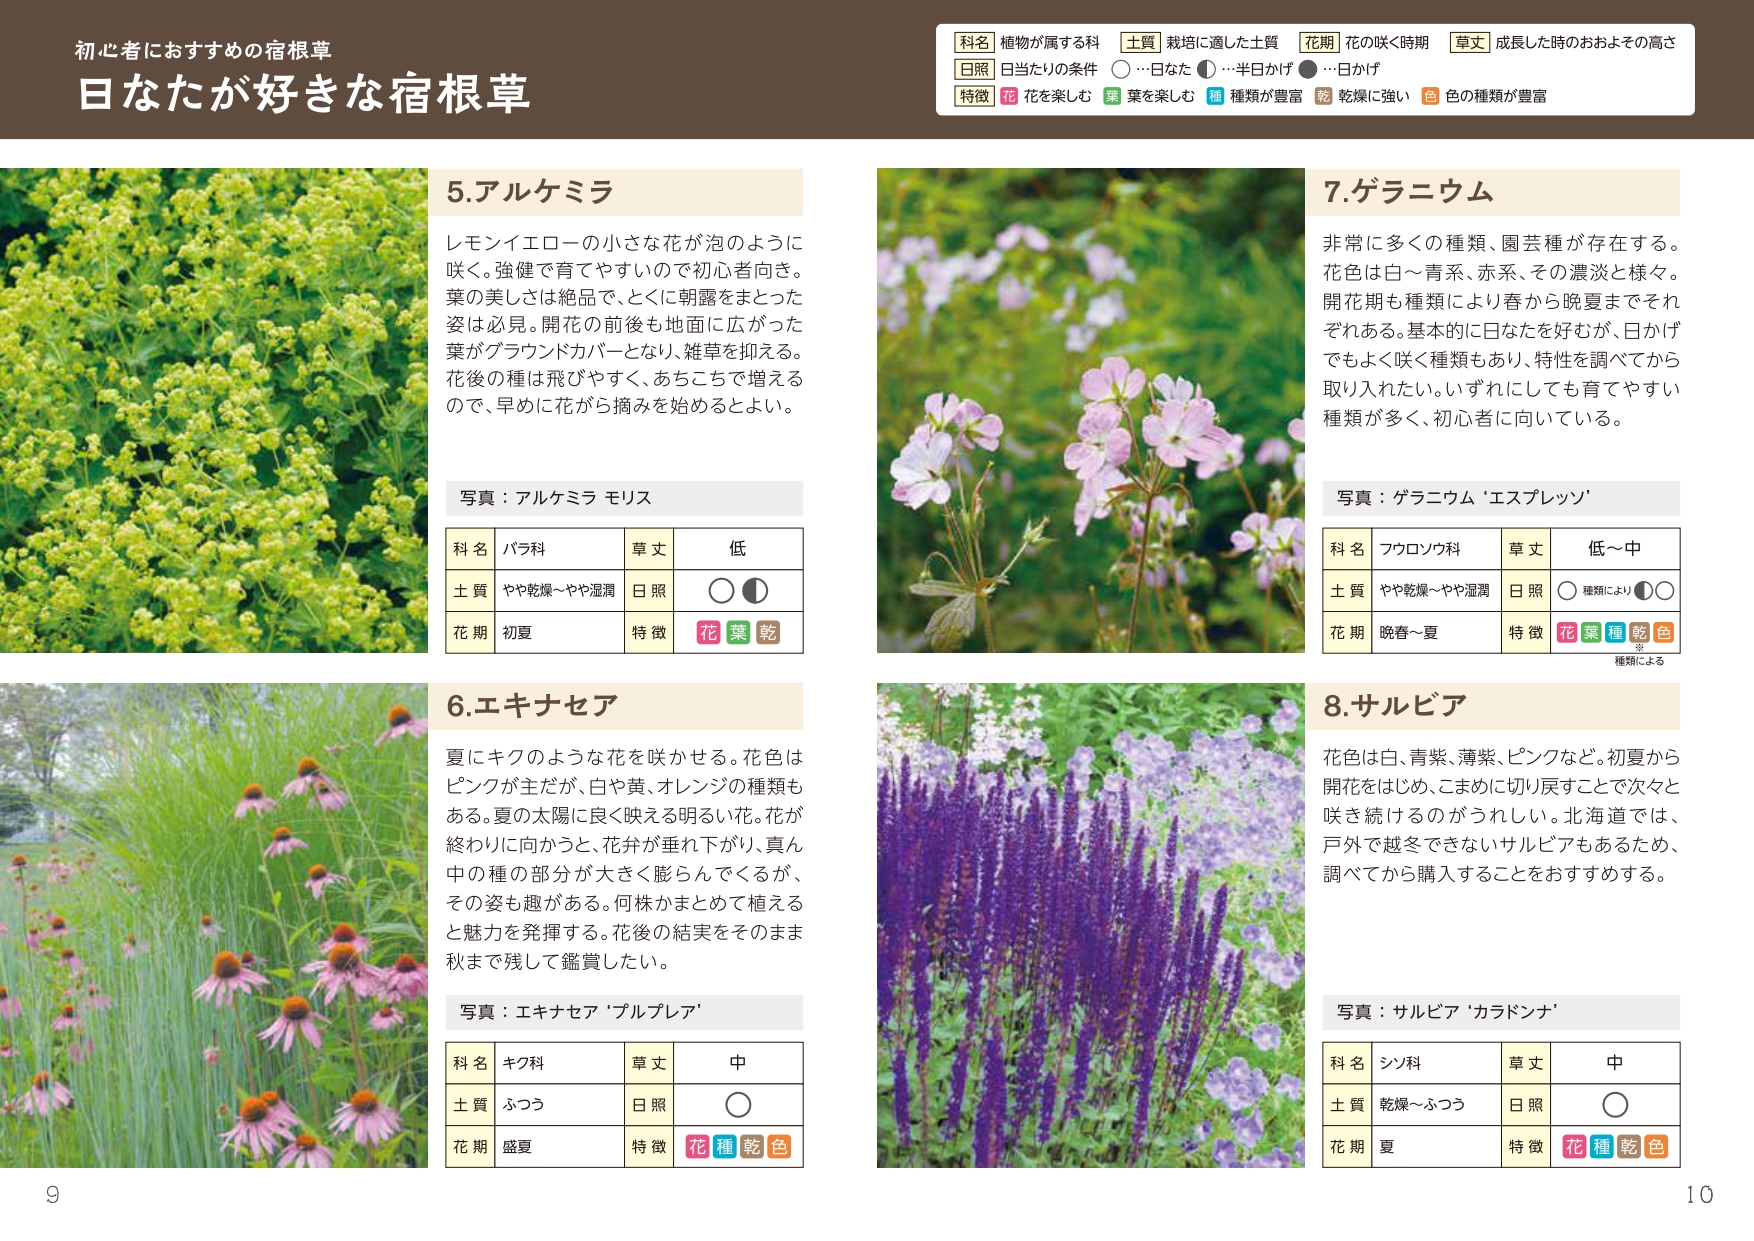Viewport: 1754px width, 1241px height.
Task: Click the blue 種 icon in the top legend
Action: coord(1215,96)
